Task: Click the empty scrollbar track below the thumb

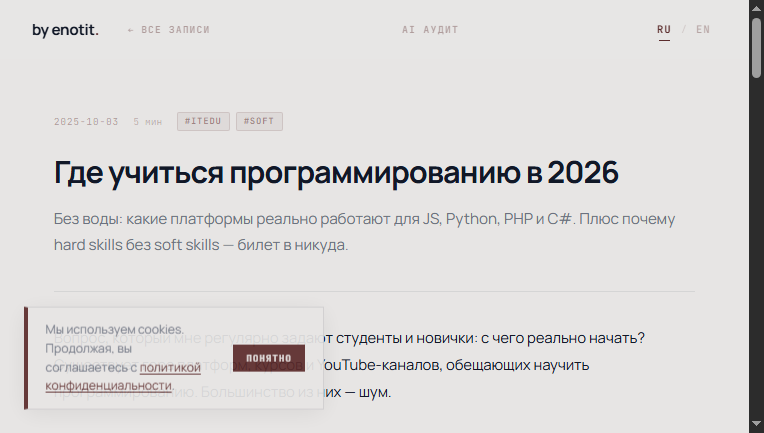Action: pos(756,250)
